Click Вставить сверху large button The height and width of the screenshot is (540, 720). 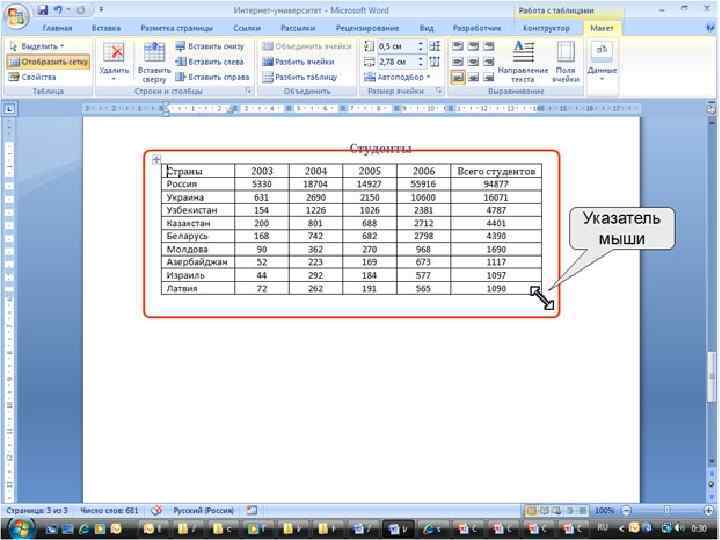pyautogui.click(x=154, y=62)
